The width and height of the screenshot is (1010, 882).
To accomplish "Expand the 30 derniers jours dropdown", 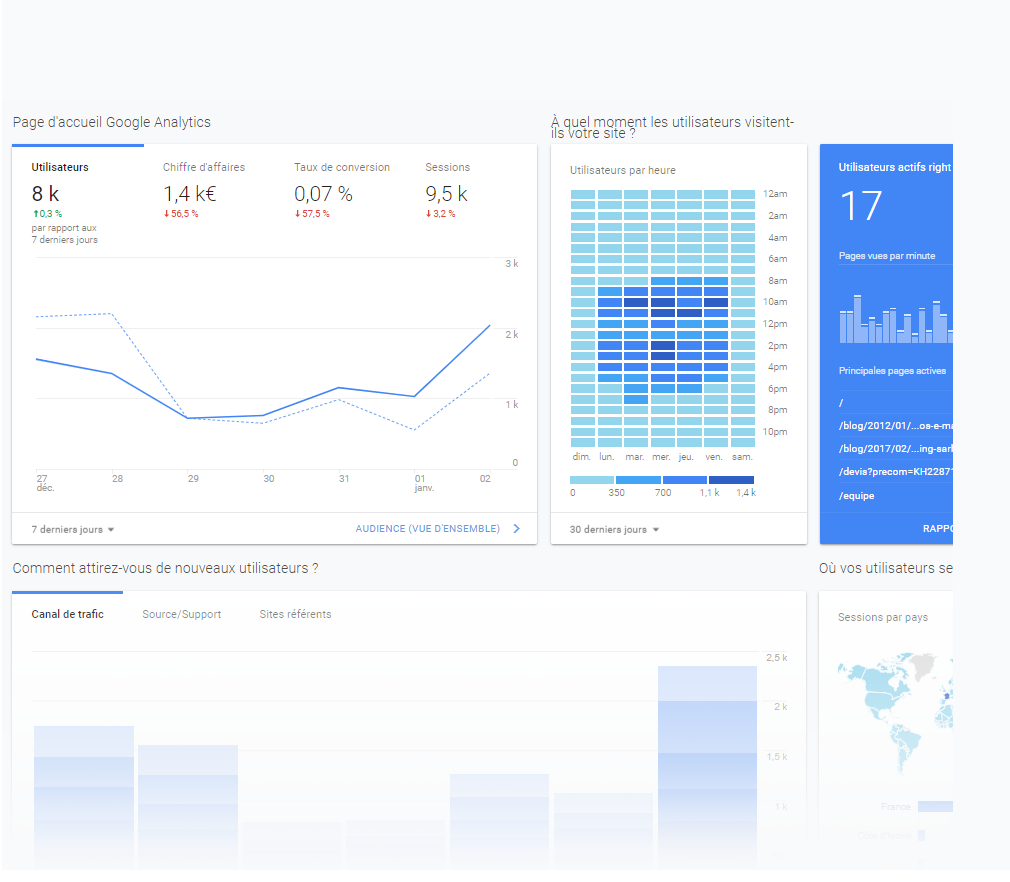I will coord(614,529).
